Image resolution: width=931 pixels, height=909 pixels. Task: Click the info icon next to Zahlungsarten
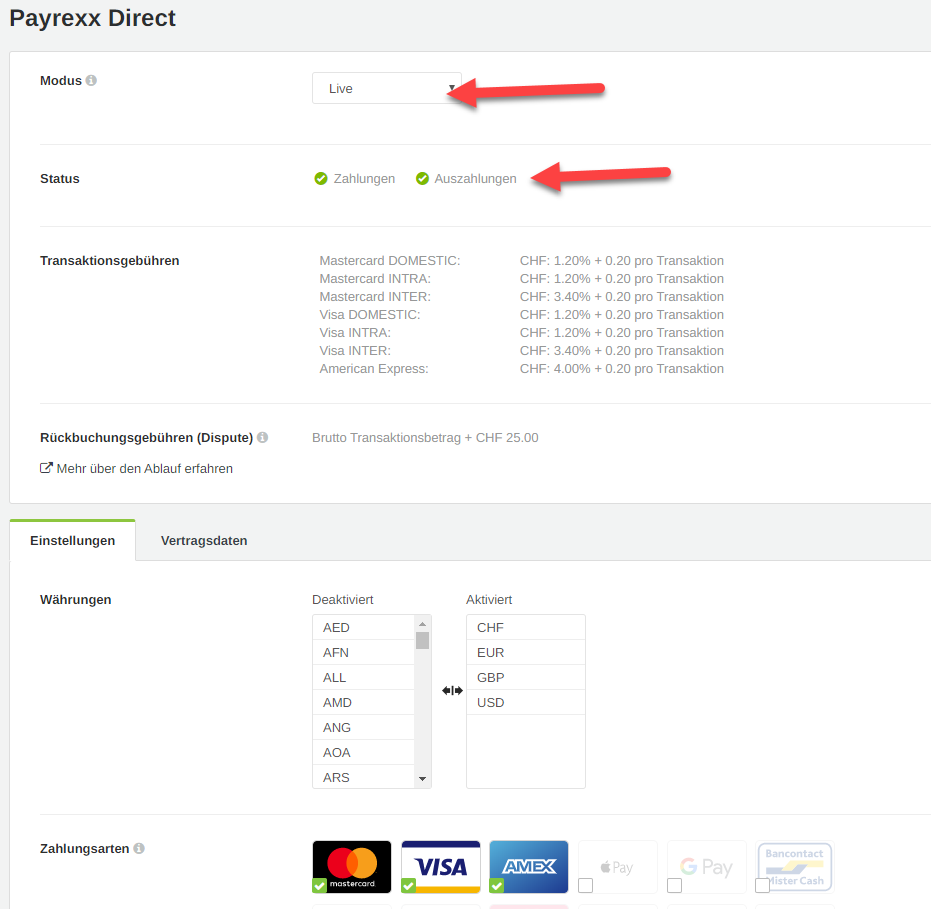139,849
